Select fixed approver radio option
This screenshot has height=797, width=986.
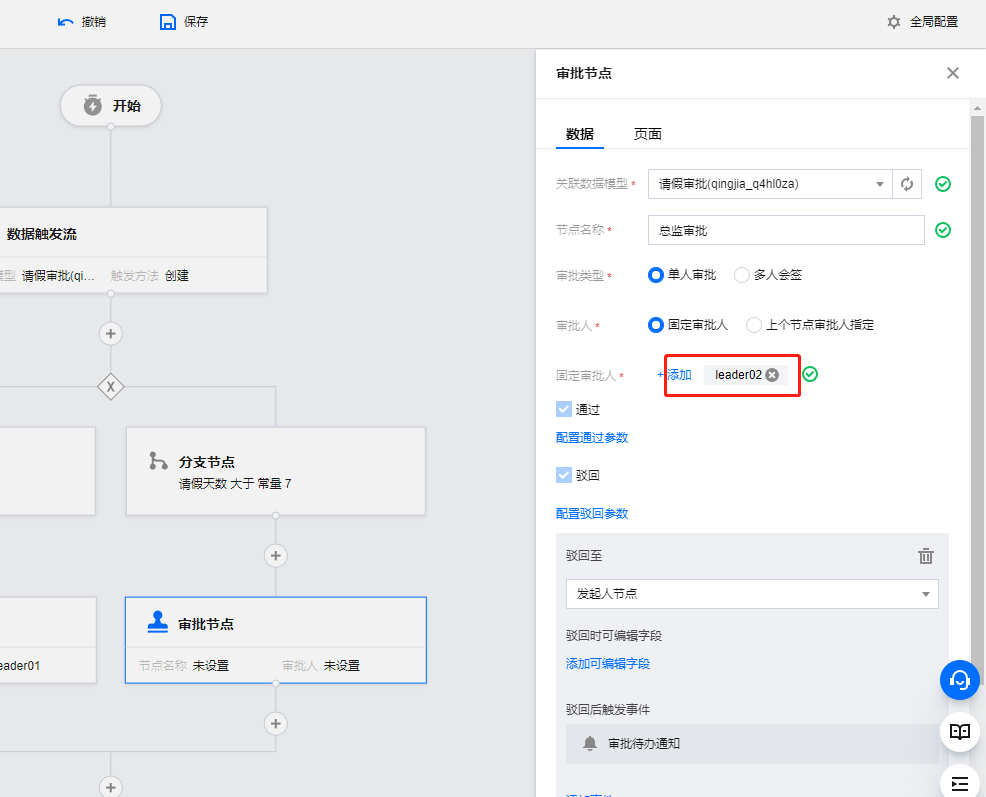pyautogui.click(x=656, y=325)
